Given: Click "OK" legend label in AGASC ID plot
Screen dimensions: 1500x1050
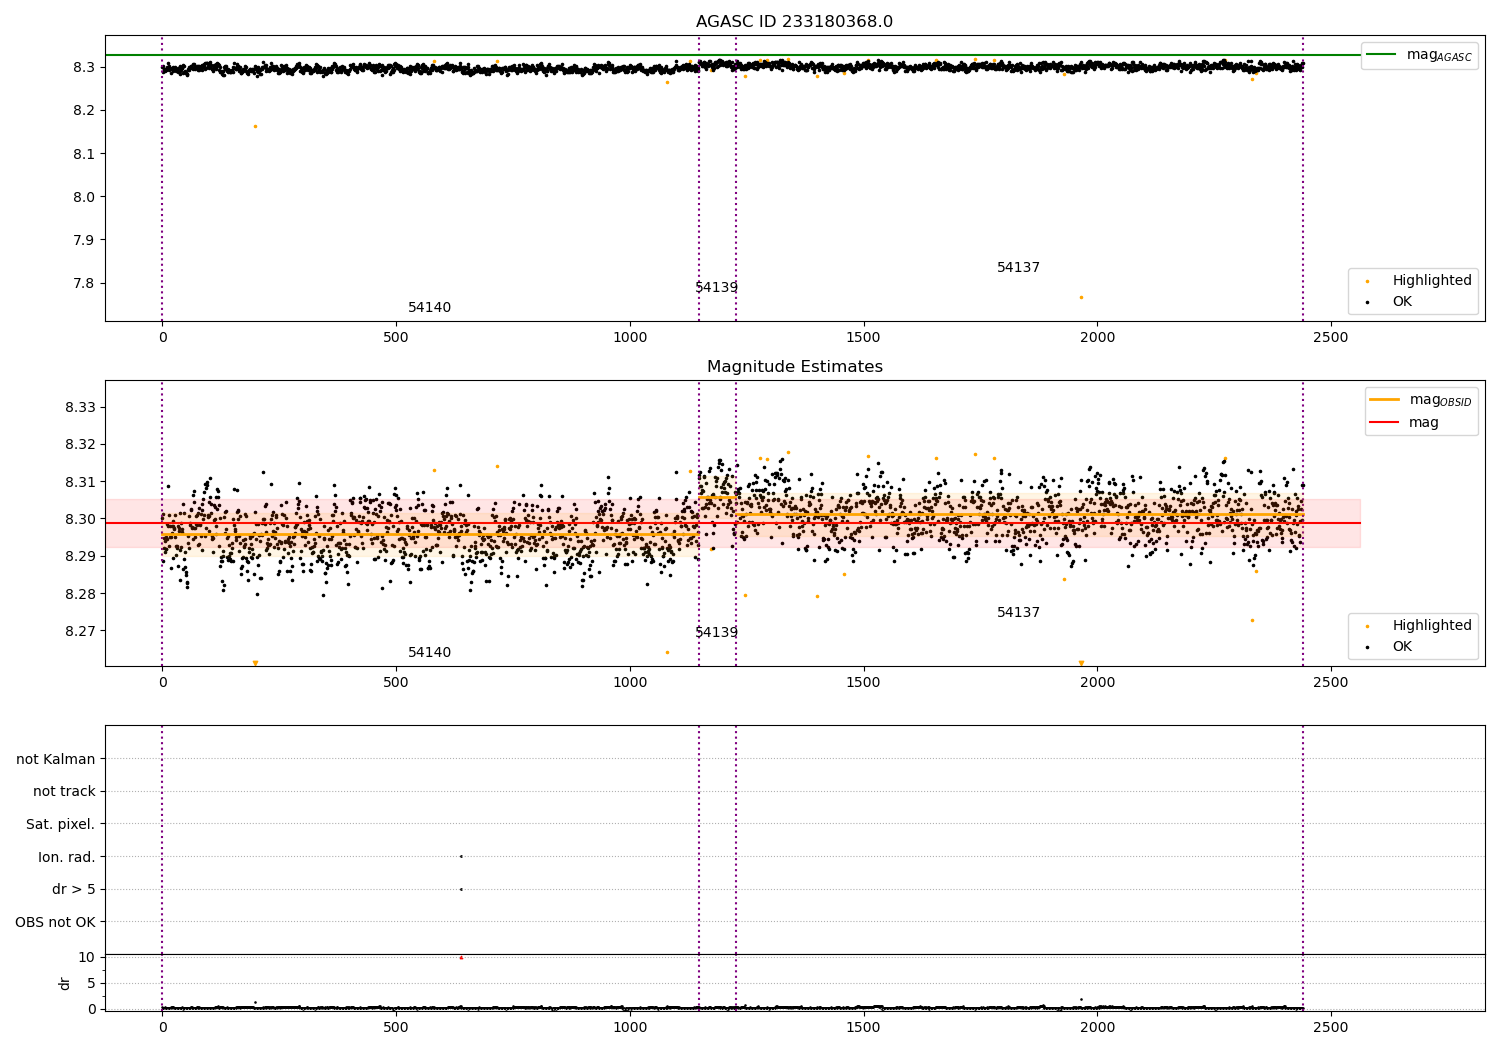Looking at the screenshot, I should [x=1402, y=301].
